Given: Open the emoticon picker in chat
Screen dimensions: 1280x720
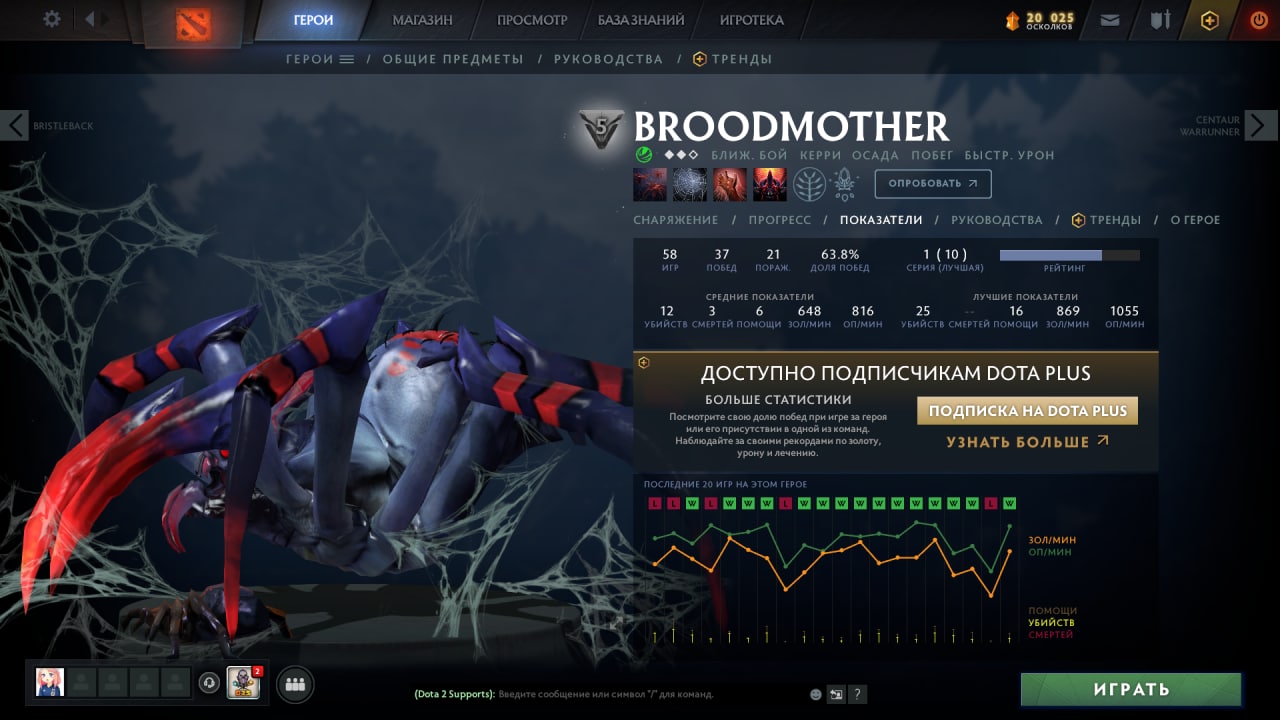Looking at the screenshot, I should pyautogui.click(x=816, y=694).
